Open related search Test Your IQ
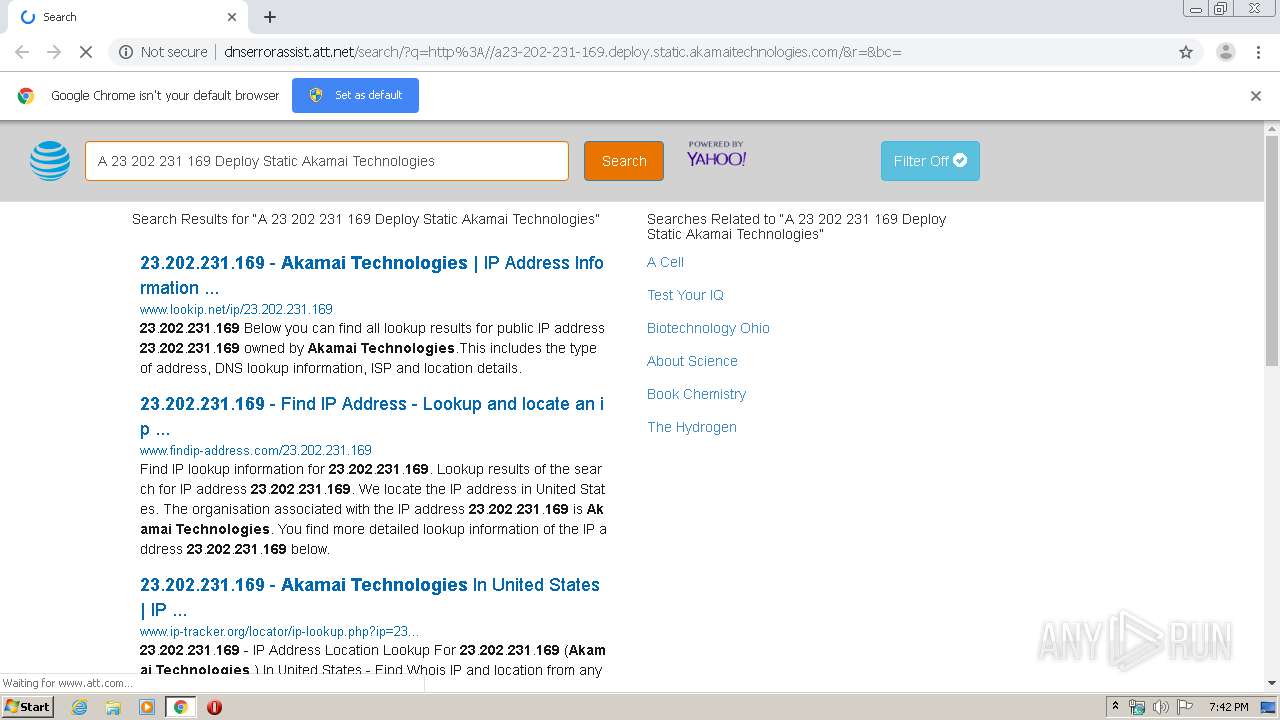Screen dimensions: 1280x720 coord(685,295)
